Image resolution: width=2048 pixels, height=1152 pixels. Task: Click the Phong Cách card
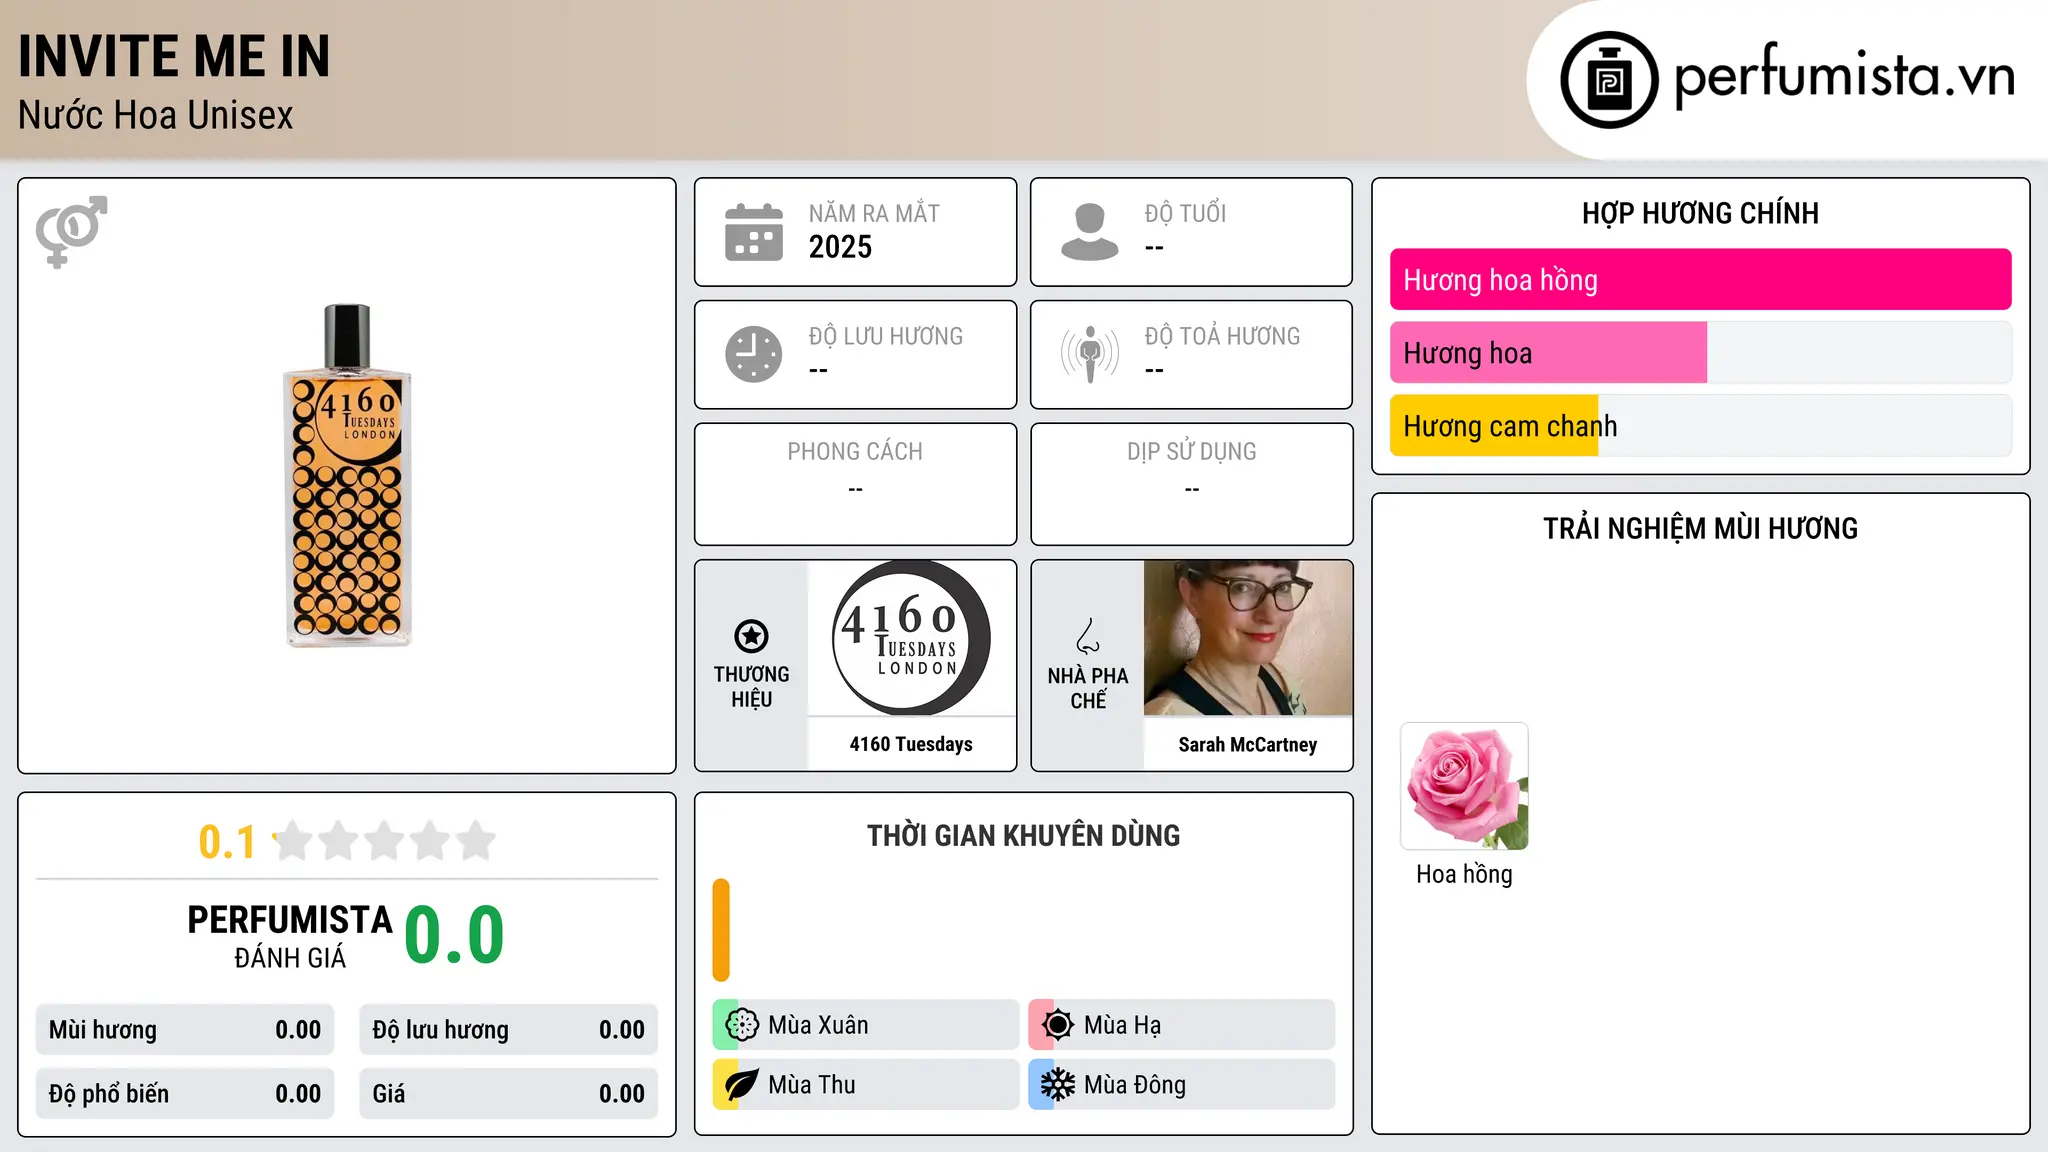[856, 484]
